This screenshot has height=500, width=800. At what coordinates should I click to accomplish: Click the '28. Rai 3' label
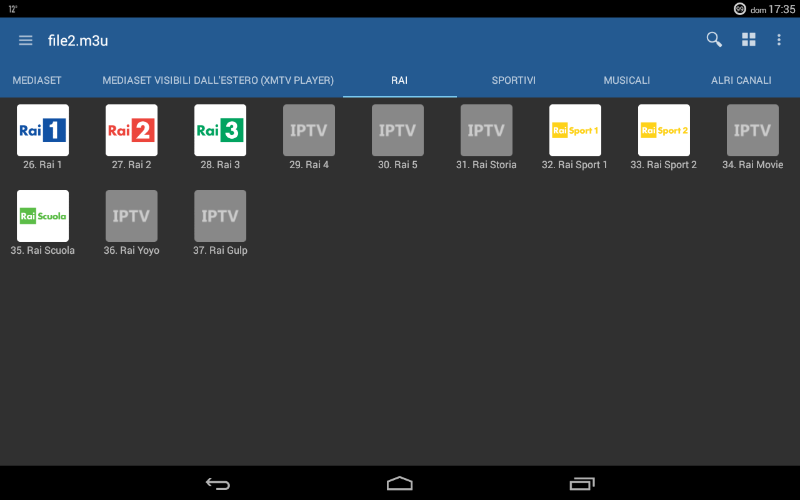pos(220,165)
